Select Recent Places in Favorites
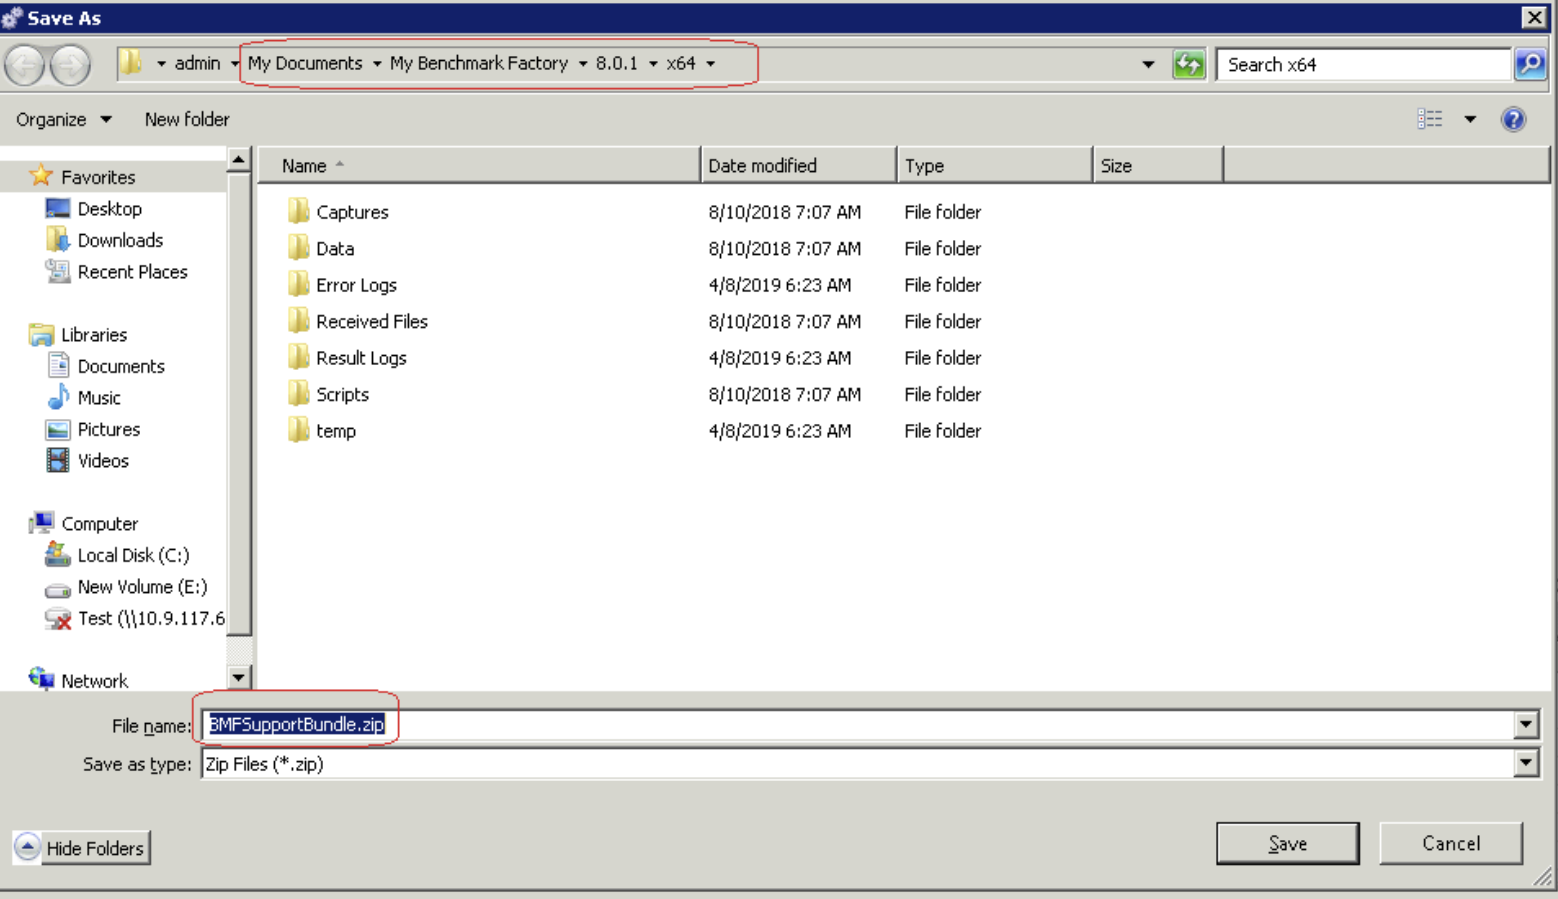1558x899 pixels. click(131, 271)
